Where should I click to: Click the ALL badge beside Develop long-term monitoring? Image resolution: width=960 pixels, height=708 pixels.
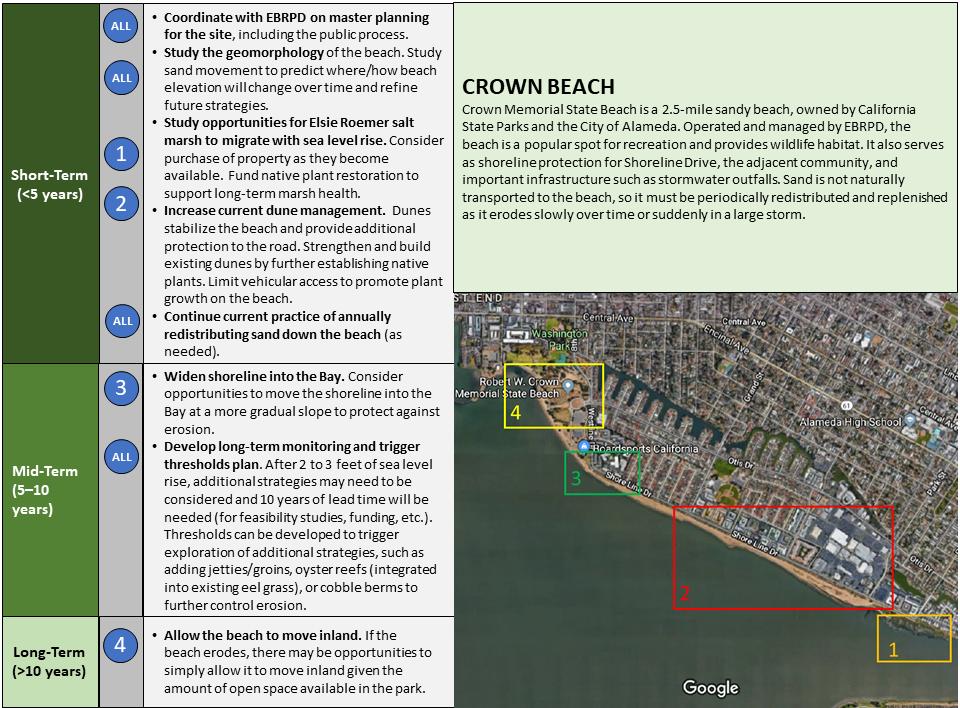[x=121, y=457]
